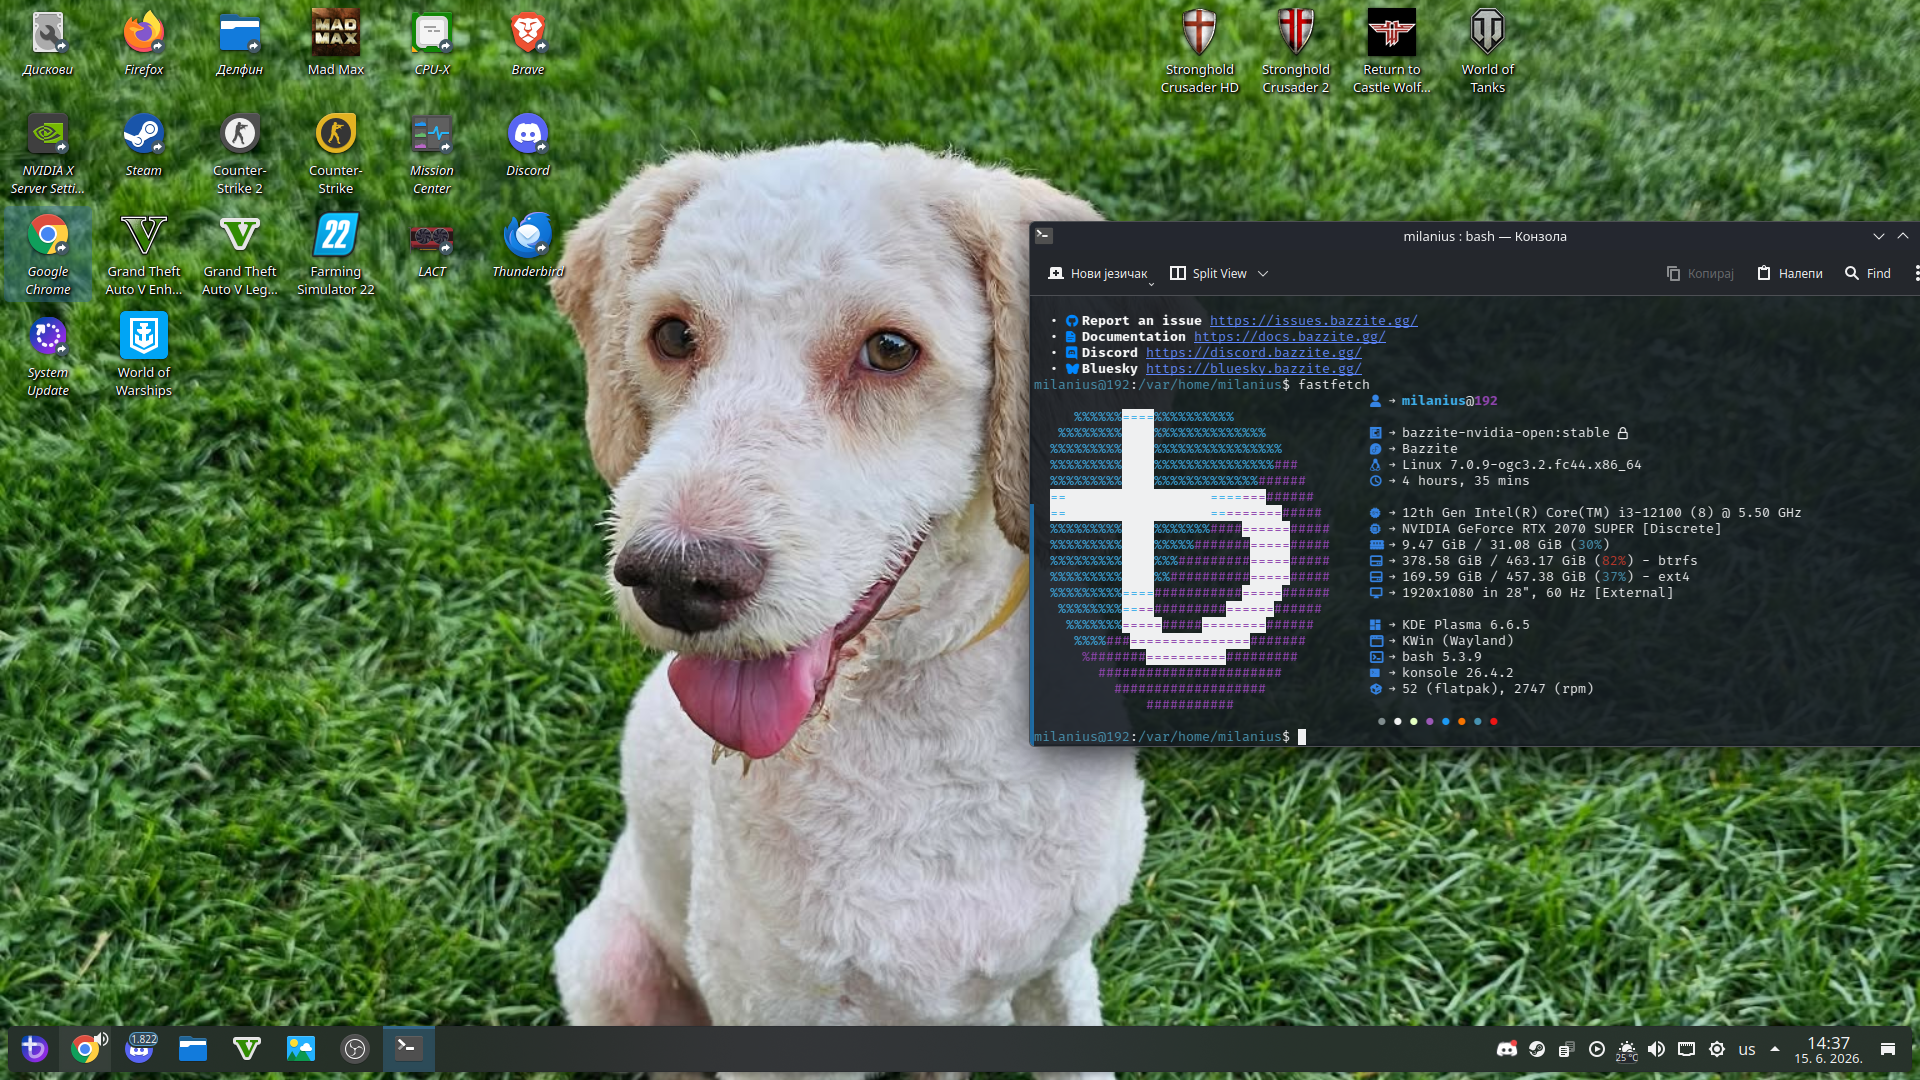The width and height of the screenshot is (1920, 1080).
Task: Open the Counter-Strike desktop shortcut
Action: pyautogui.click(x=336, y=154)
